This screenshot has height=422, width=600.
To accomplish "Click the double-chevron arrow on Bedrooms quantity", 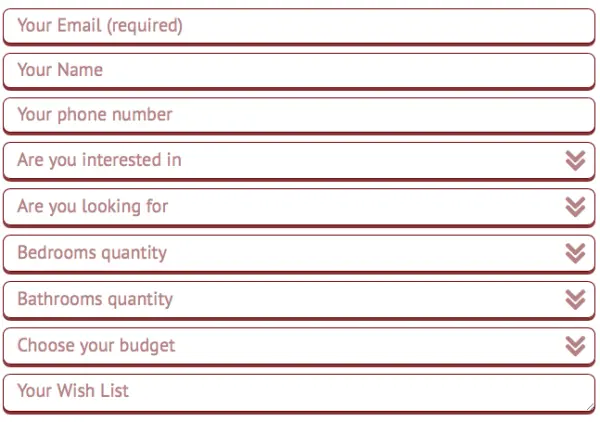I will click(574, 253).
